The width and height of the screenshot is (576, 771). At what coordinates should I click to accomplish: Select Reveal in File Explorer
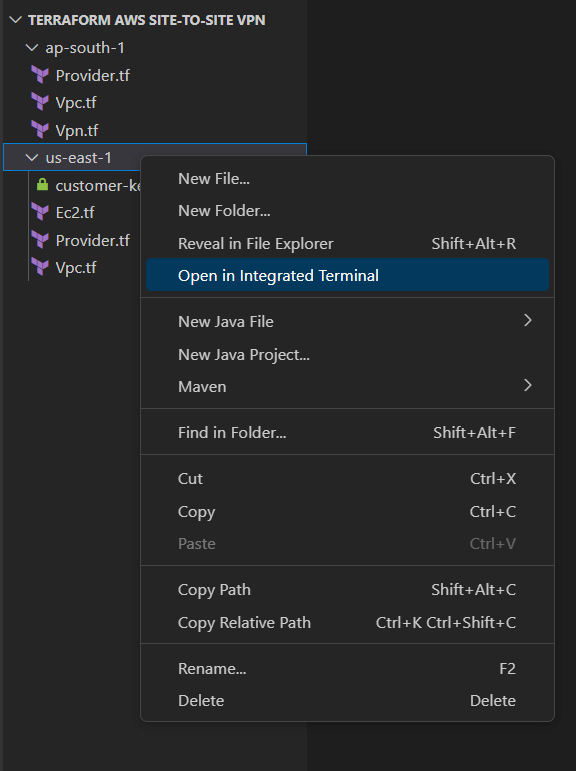click(347, 243)
